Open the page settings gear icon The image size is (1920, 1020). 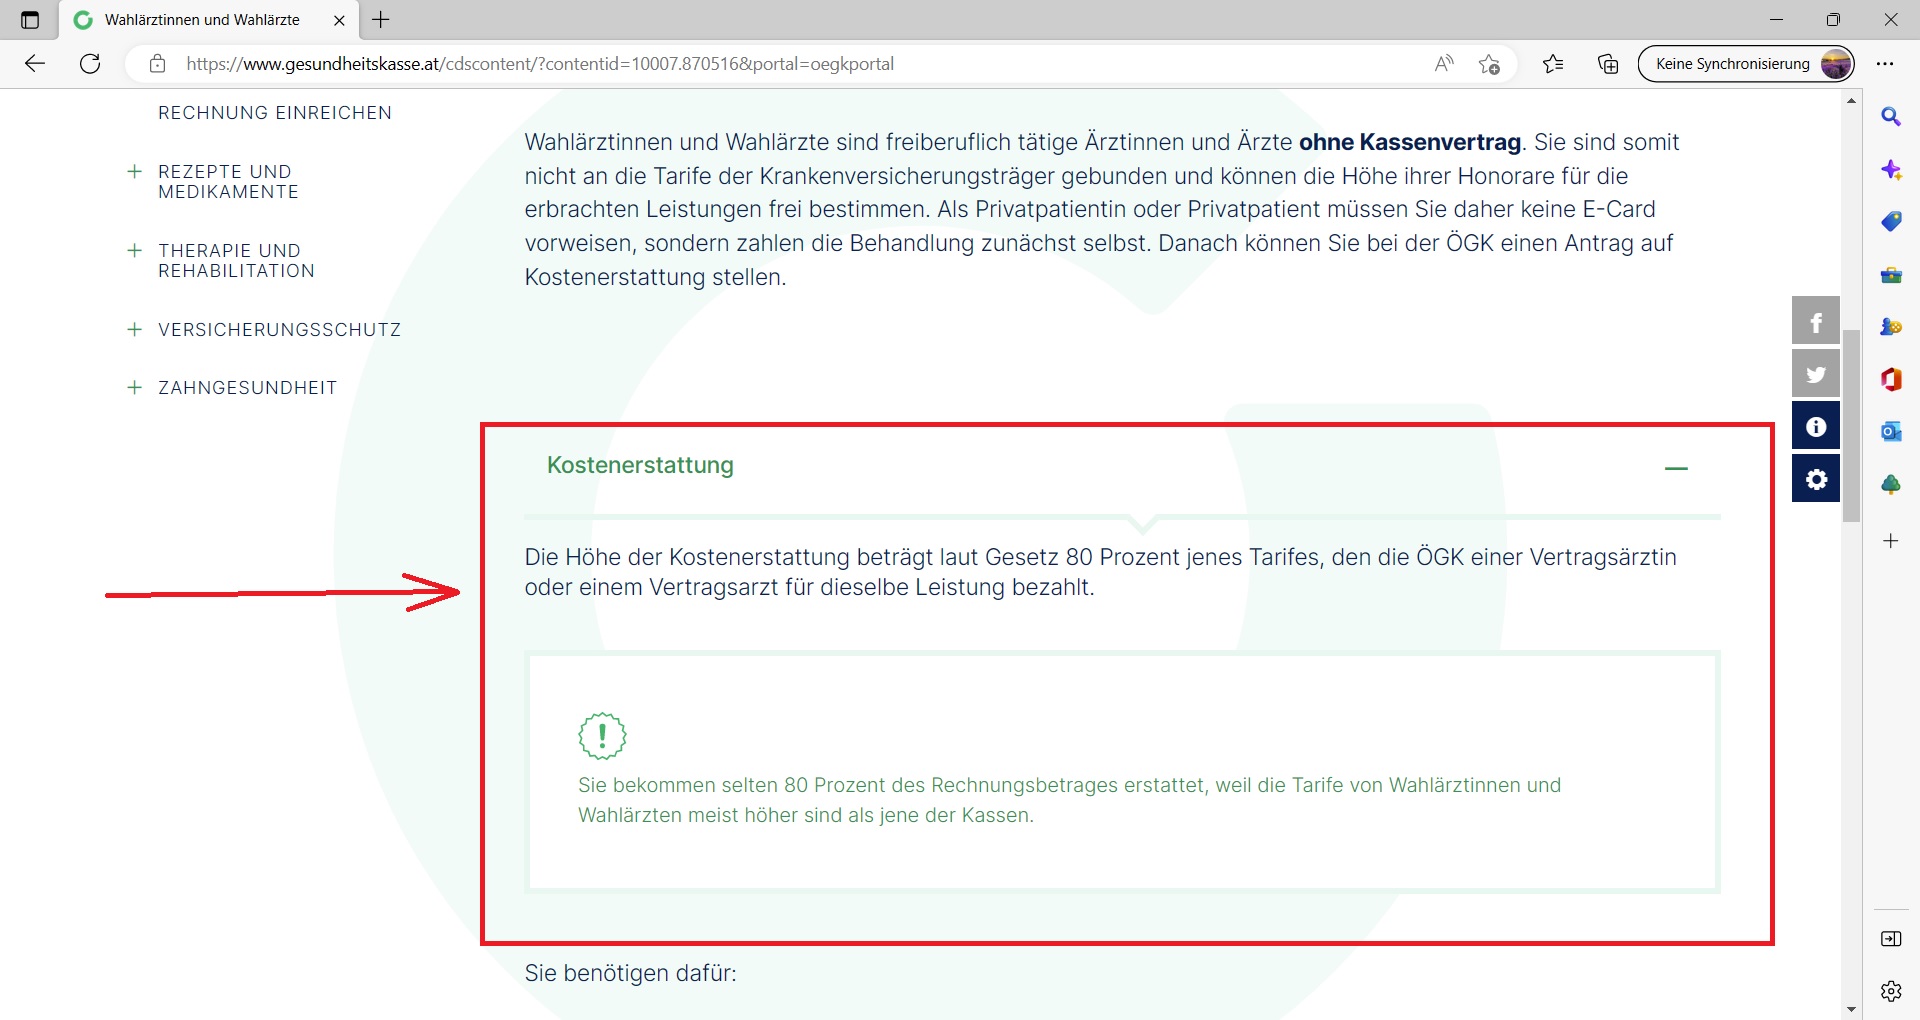(x=1815, y=479)
